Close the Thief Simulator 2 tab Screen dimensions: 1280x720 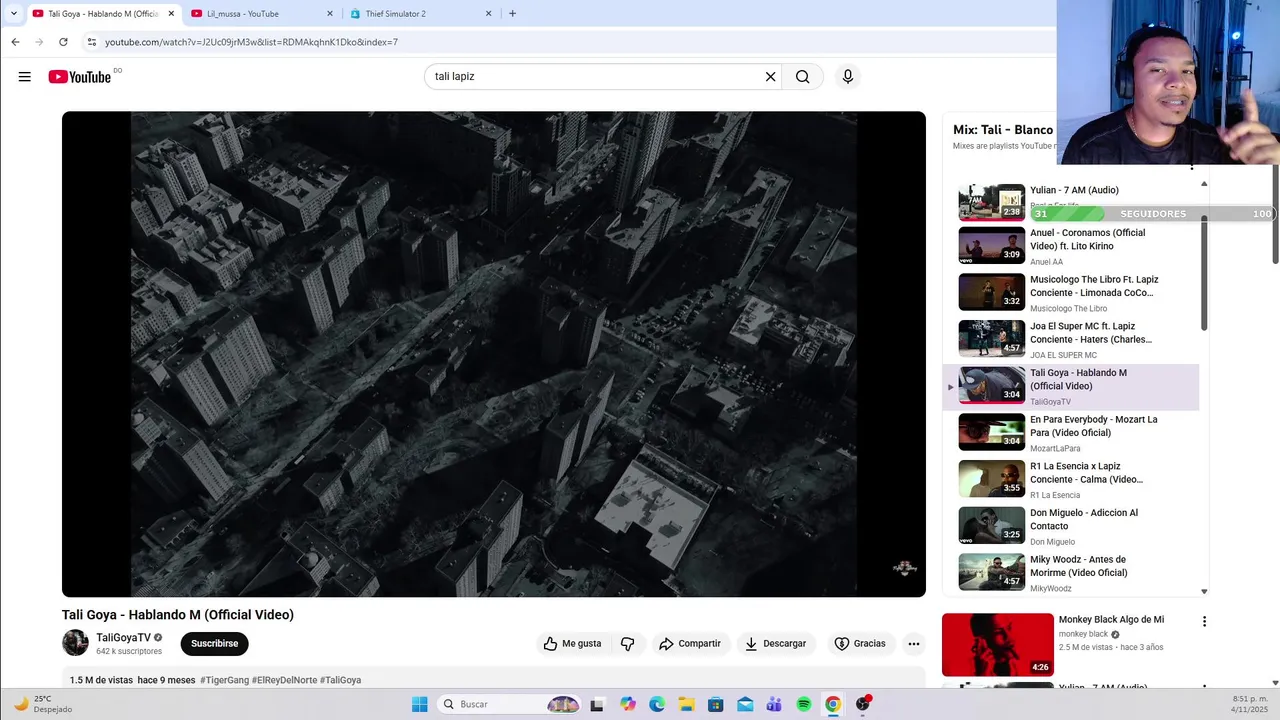coord(488,13)
